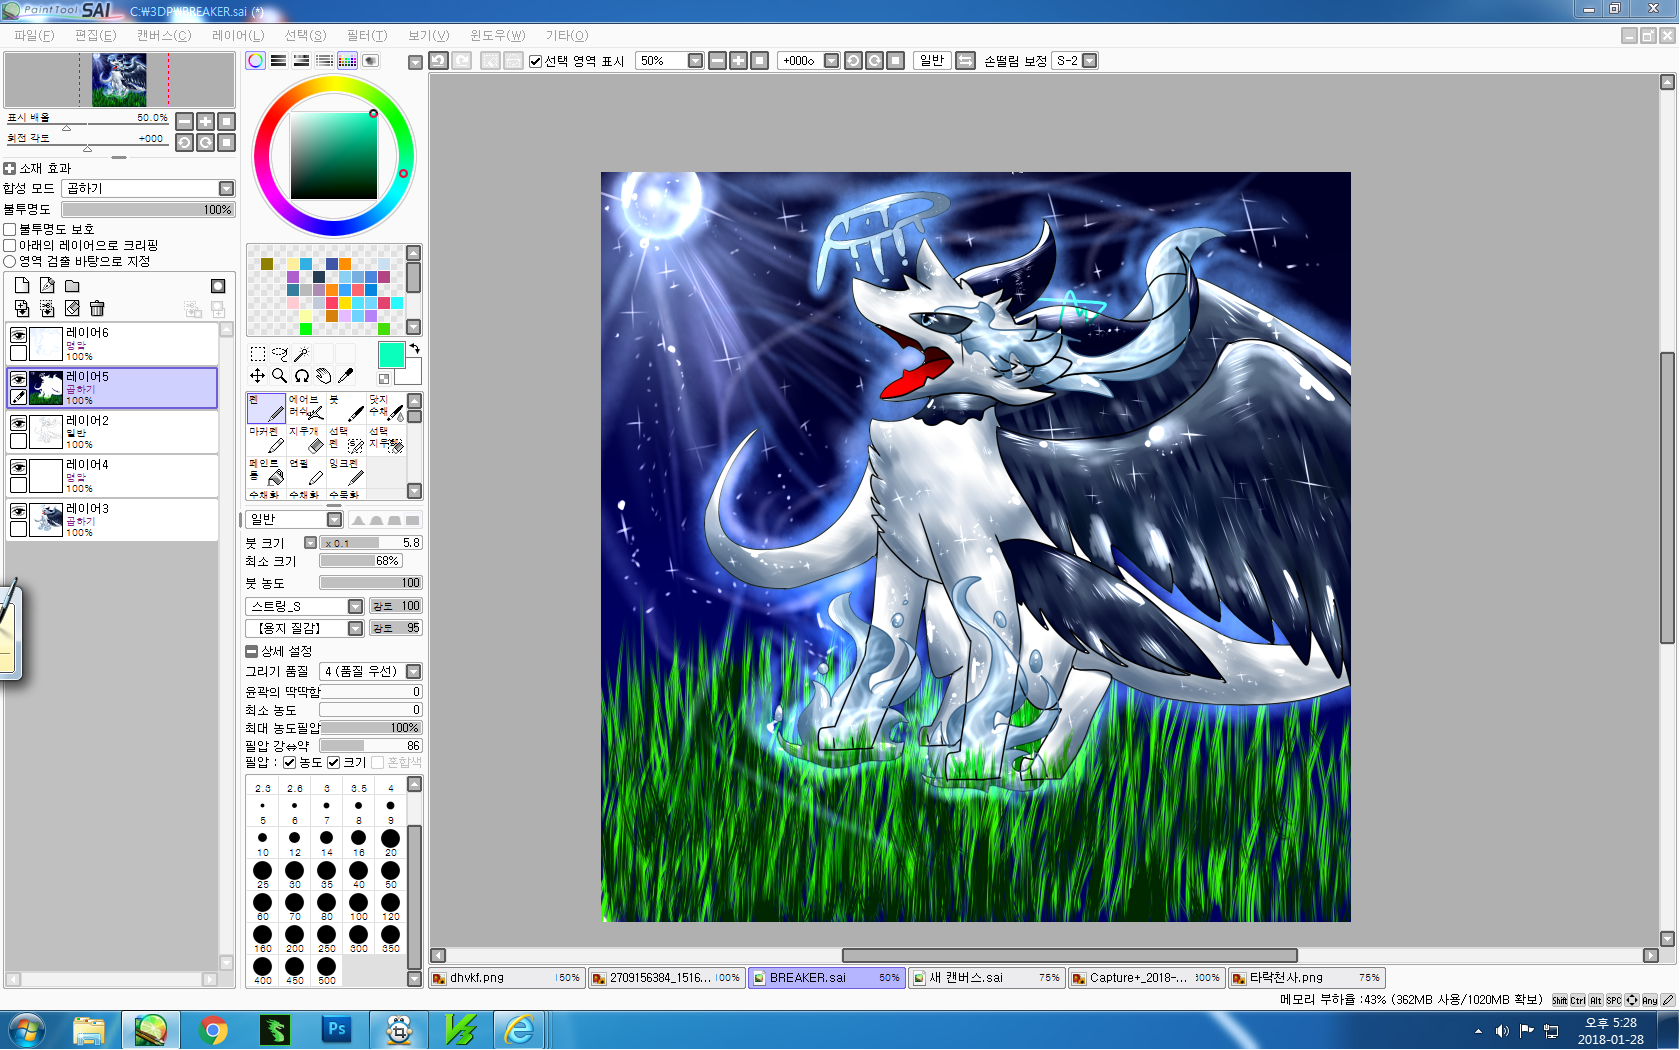Uncheck 선택 영역 표시 checkbox
Screen dimensions: 1680x1050
click(x=536, y=61)
